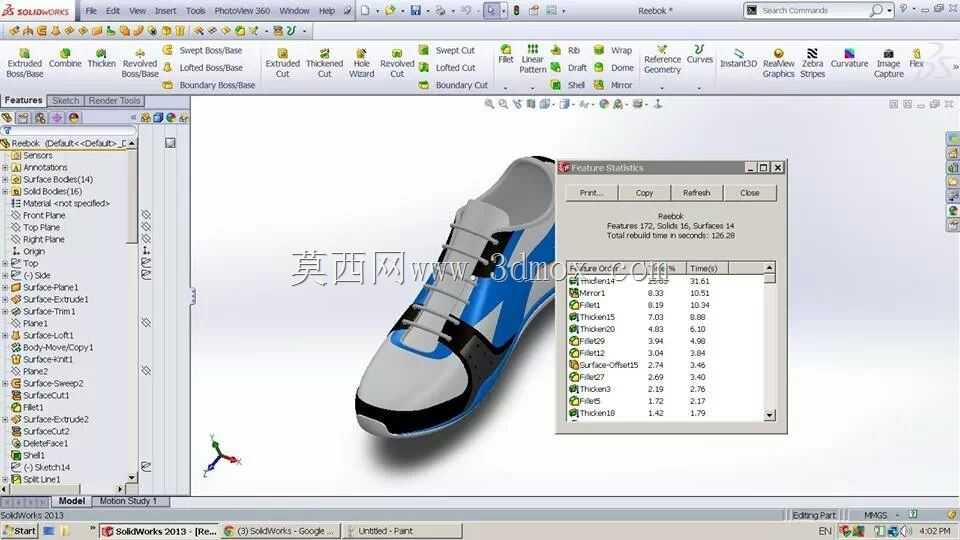The image size is (960, 540).
Task: Select the Revolved Cut tool
Action: [x=397, y=63]
